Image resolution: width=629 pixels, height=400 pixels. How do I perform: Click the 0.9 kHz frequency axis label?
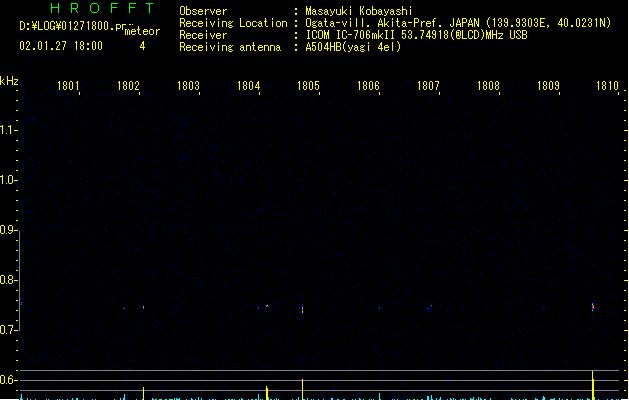[x=7, y=230]
